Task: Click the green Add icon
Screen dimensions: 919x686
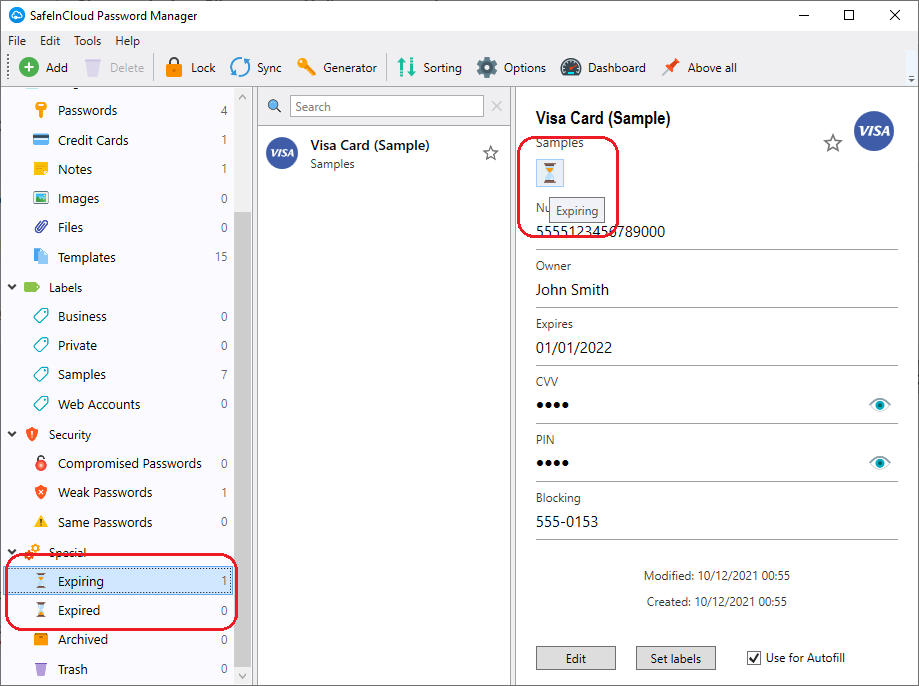Action: click(29, 67)
